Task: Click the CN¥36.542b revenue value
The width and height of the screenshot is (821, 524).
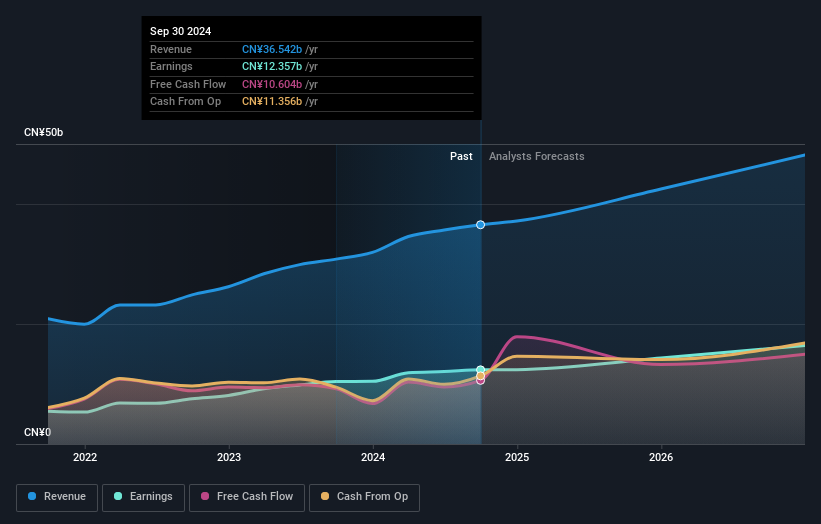Action: (272, 49)
